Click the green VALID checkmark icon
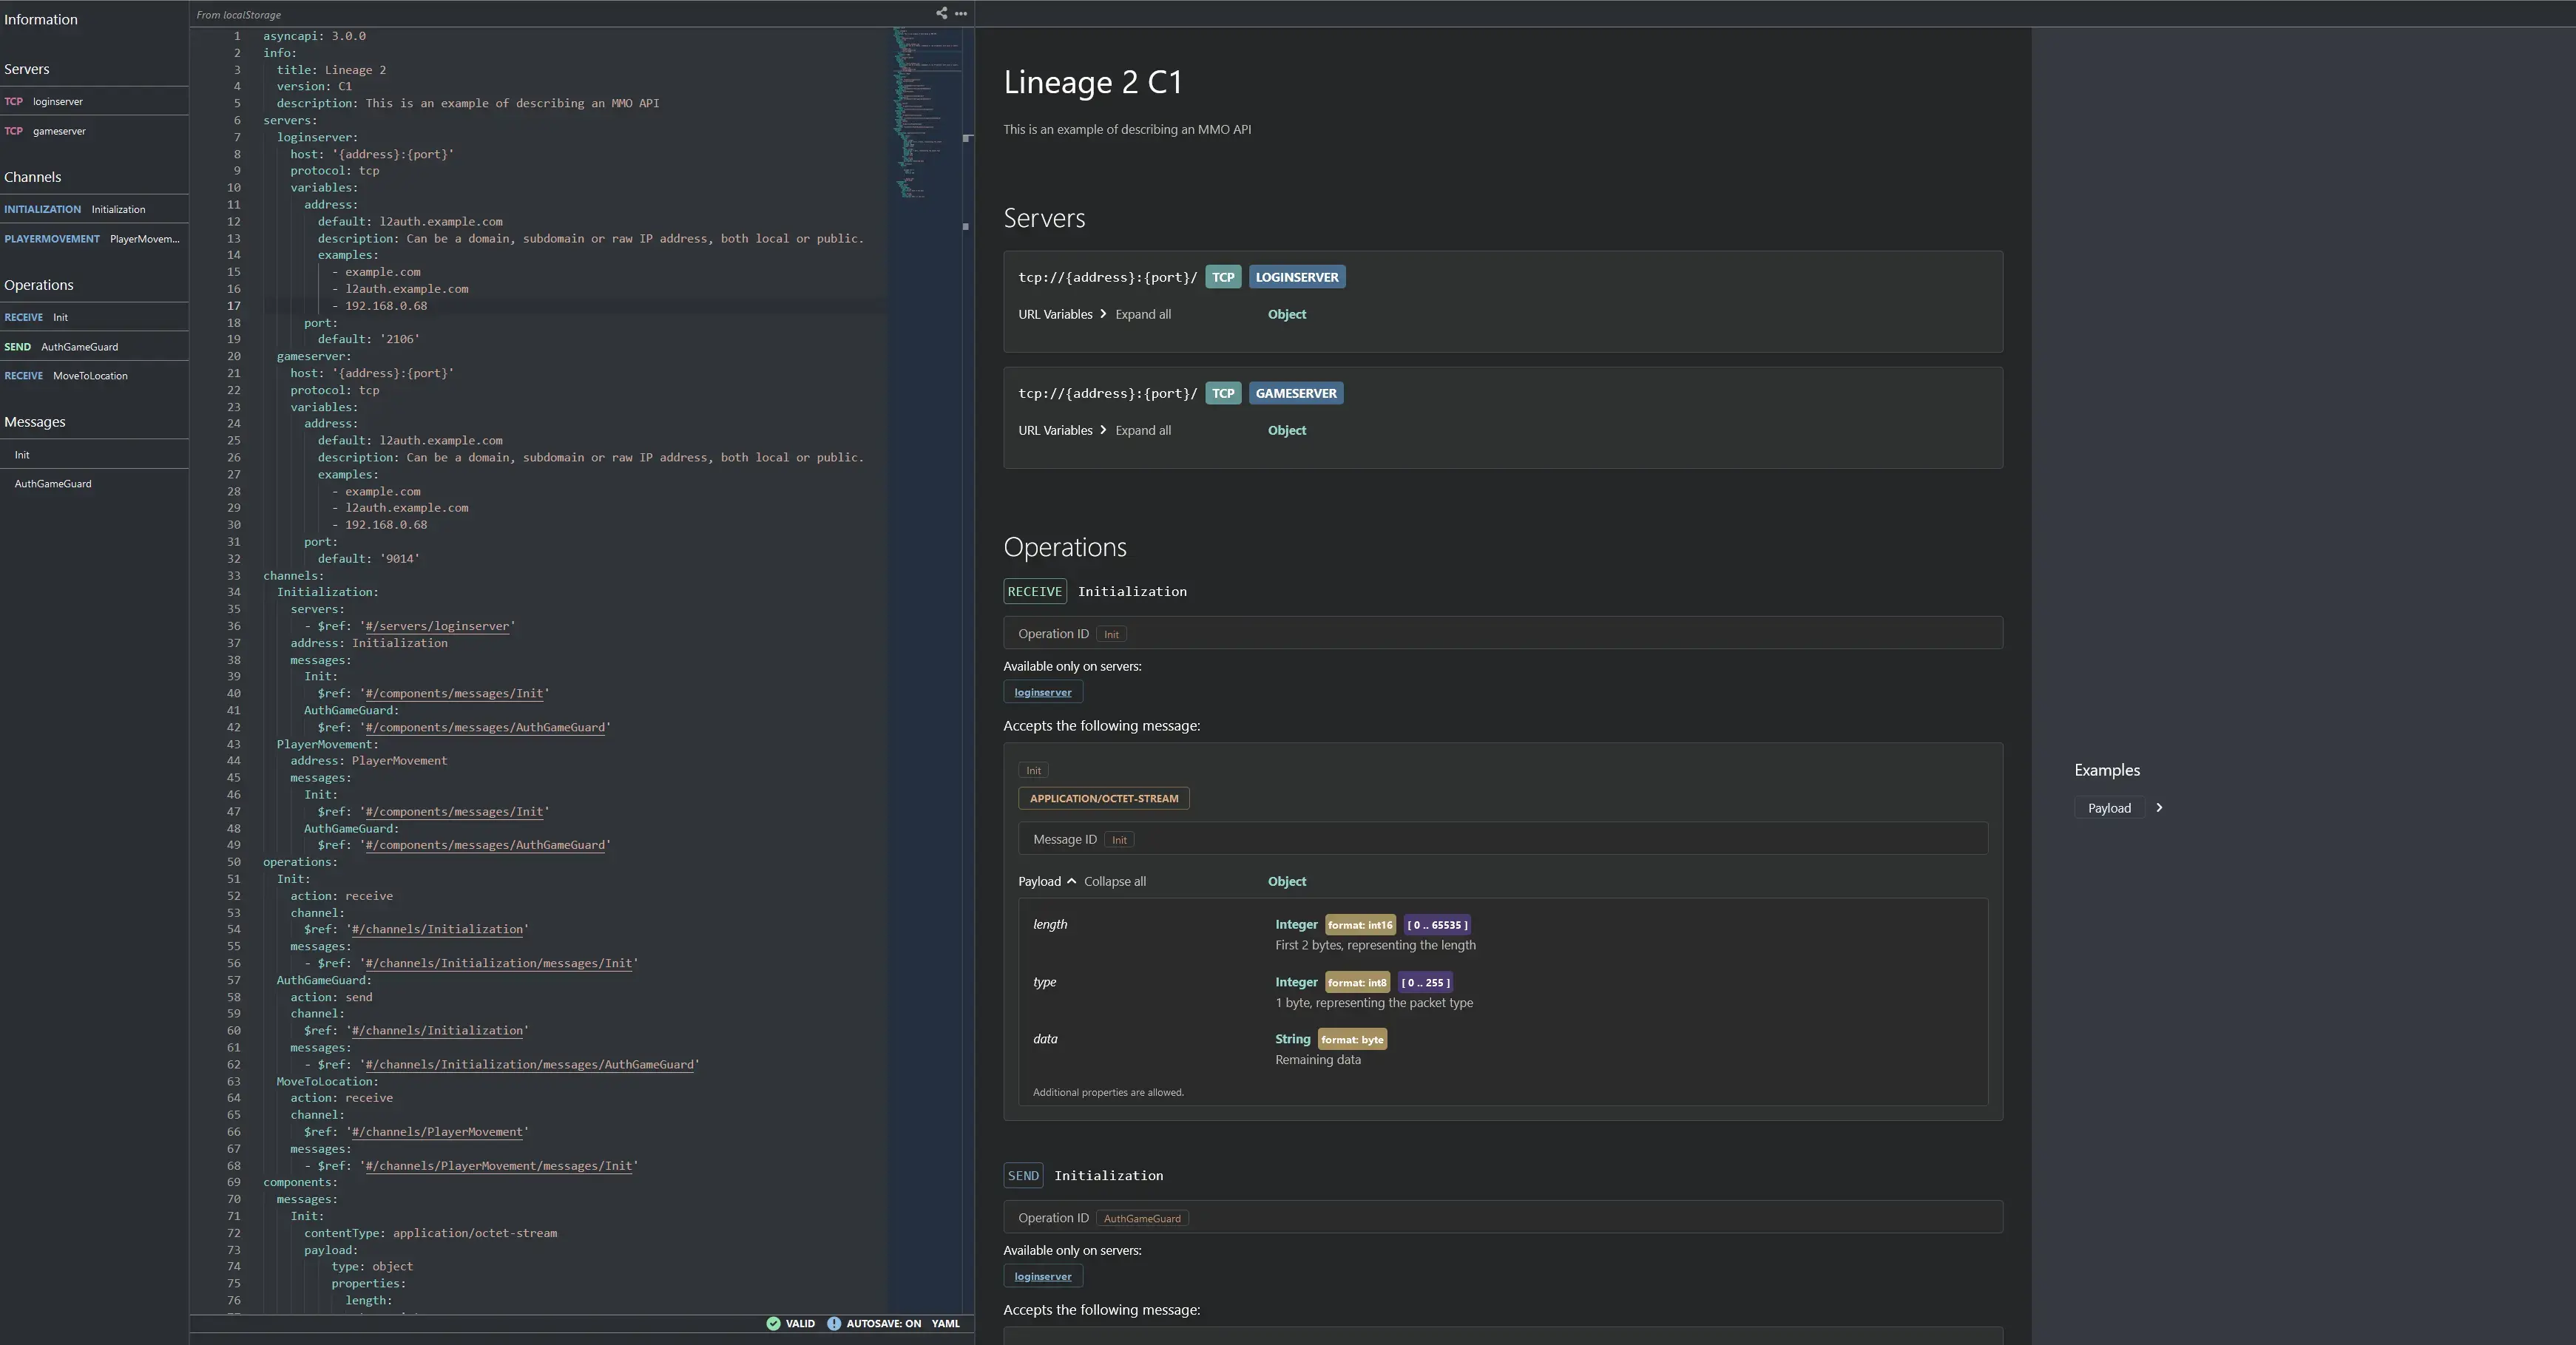Screen dimensions: 2576x1345 [773, 1323]
